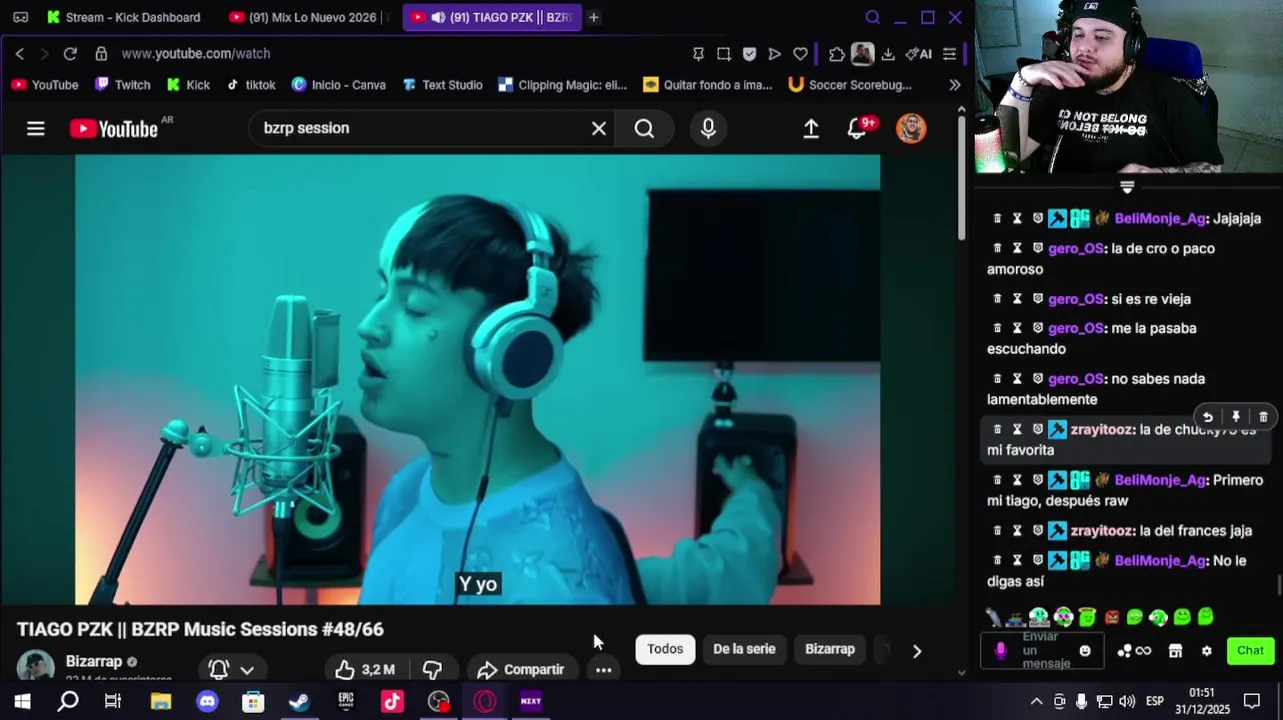Viewport: 1283px width, 720px height.
Task: Open the Inicio - Canva bookmark
Action: [x=339, y=85]
